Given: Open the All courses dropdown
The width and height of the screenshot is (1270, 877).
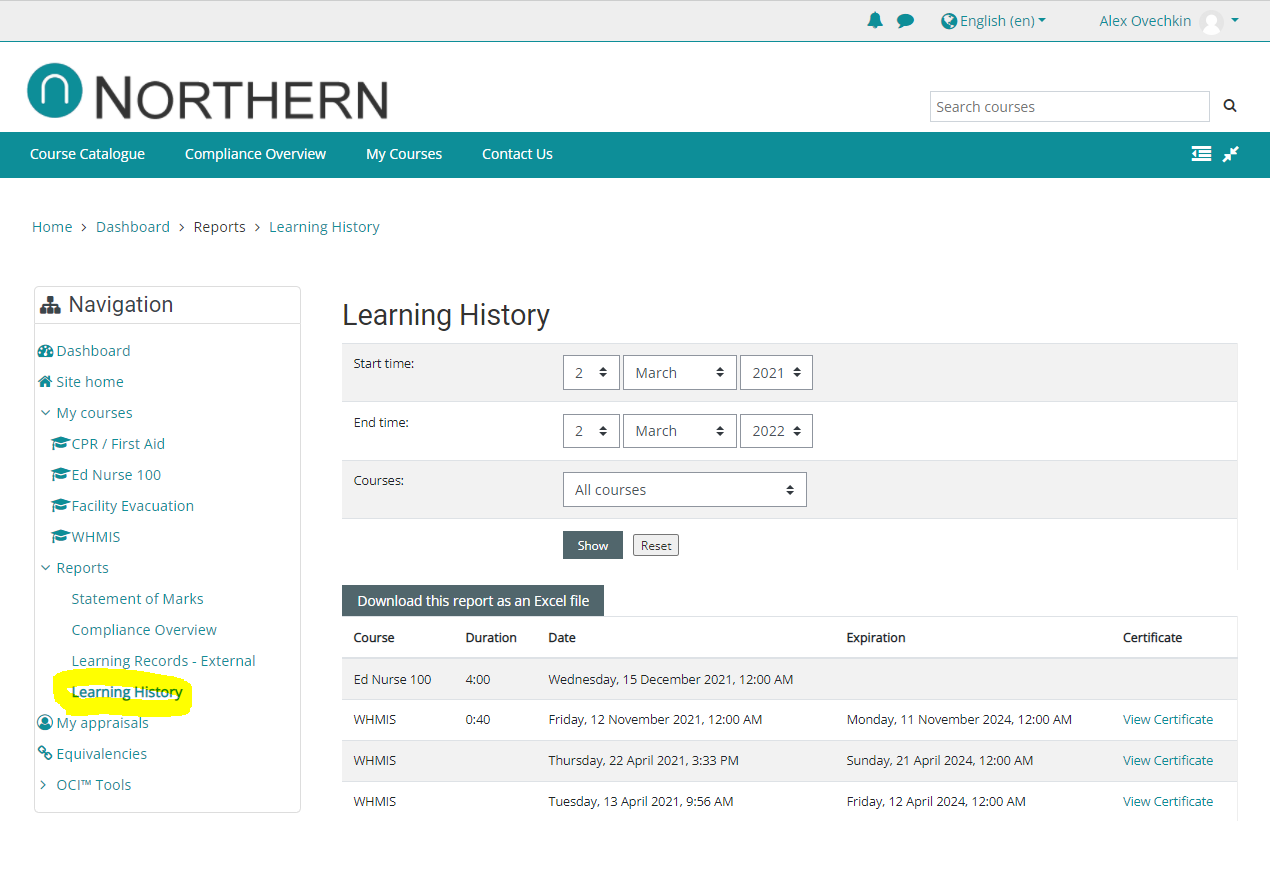Looking at the screenshot, I should coord(684,490).
